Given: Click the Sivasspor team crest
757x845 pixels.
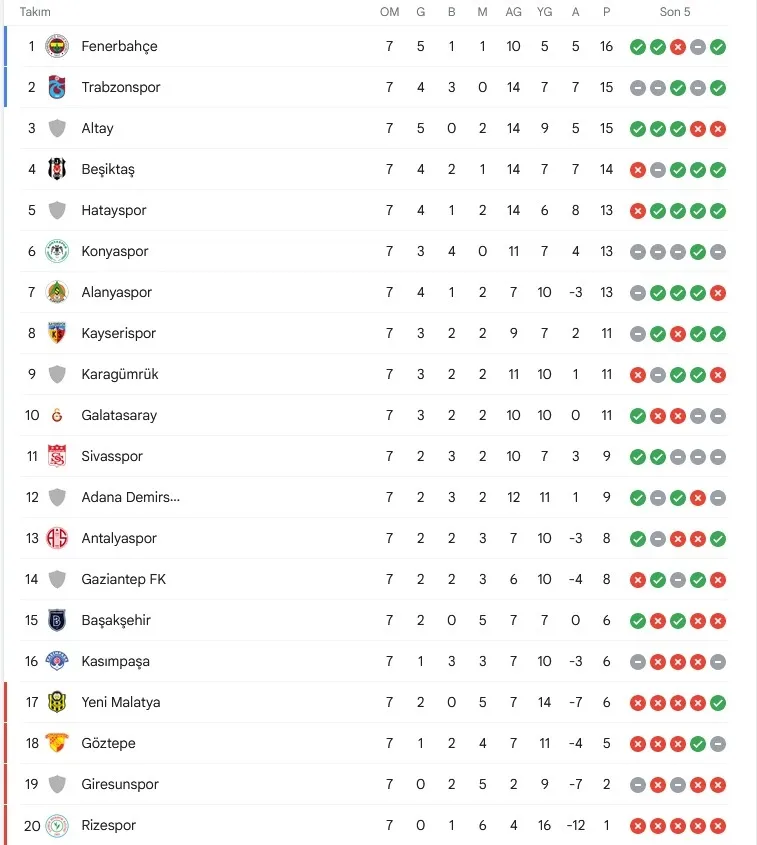Looking at the screenshot, I should click(57, 456).
